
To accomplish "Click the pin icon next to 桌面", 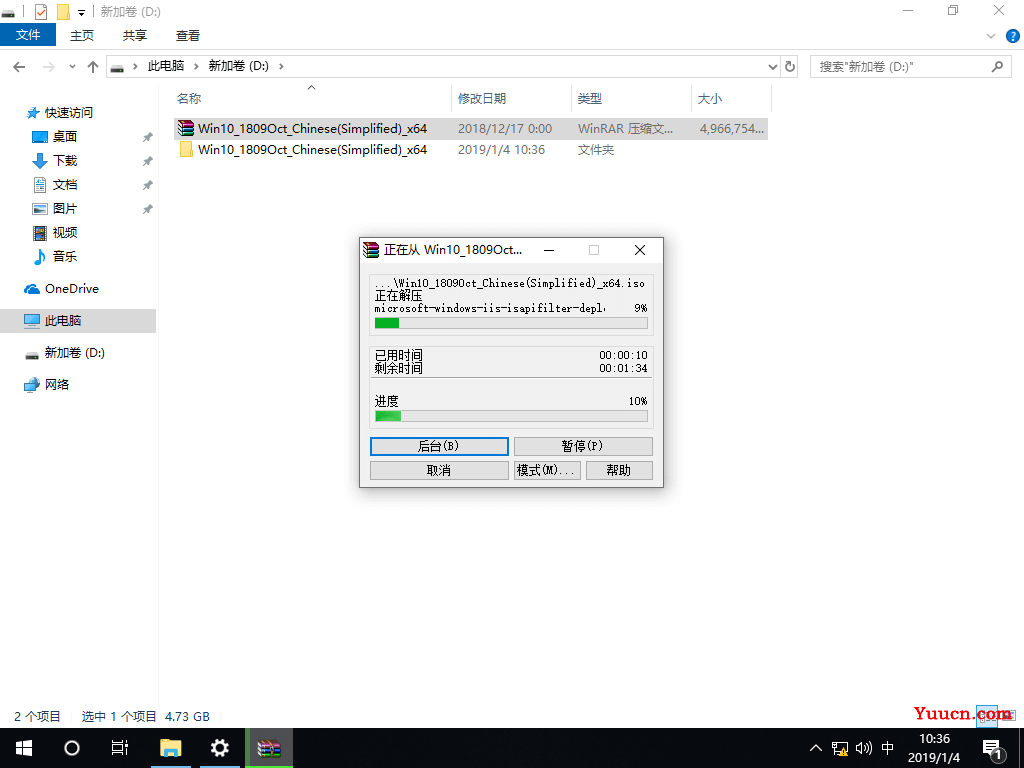I will pyautogui.click(x=148, y=137).
